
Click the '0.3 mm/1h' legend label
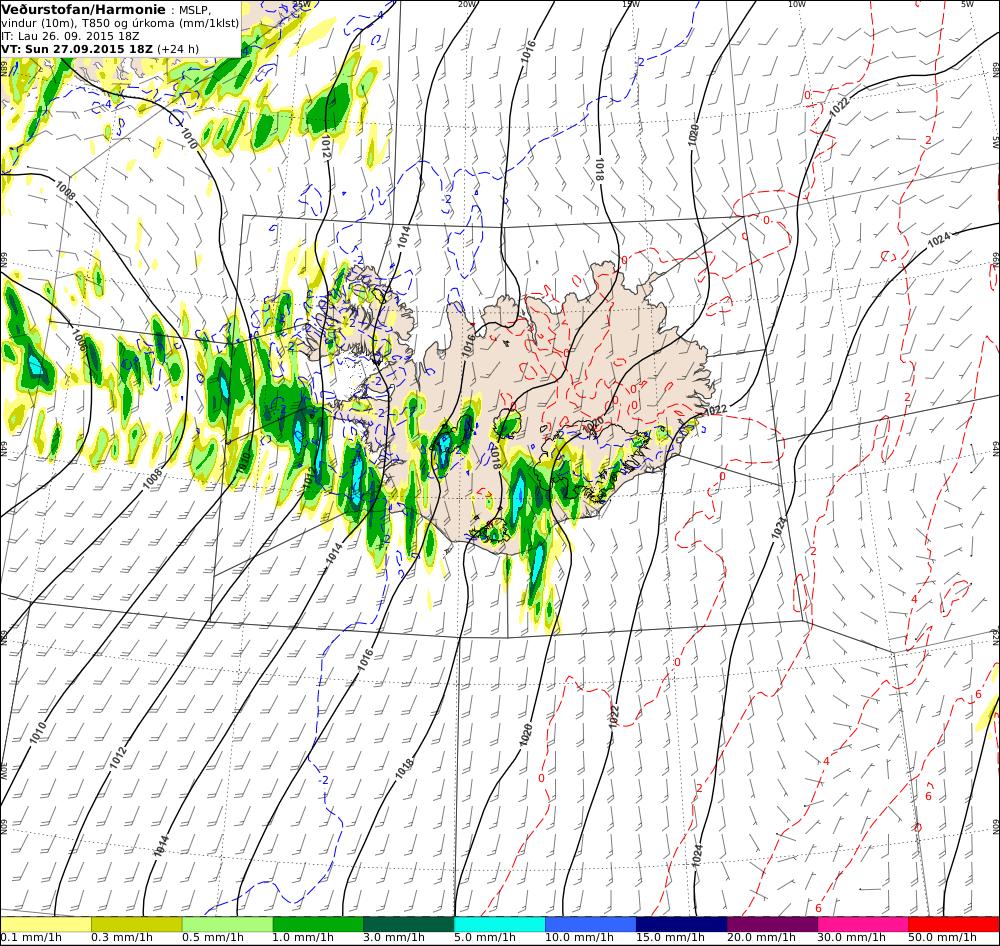[x=122, y=938]
